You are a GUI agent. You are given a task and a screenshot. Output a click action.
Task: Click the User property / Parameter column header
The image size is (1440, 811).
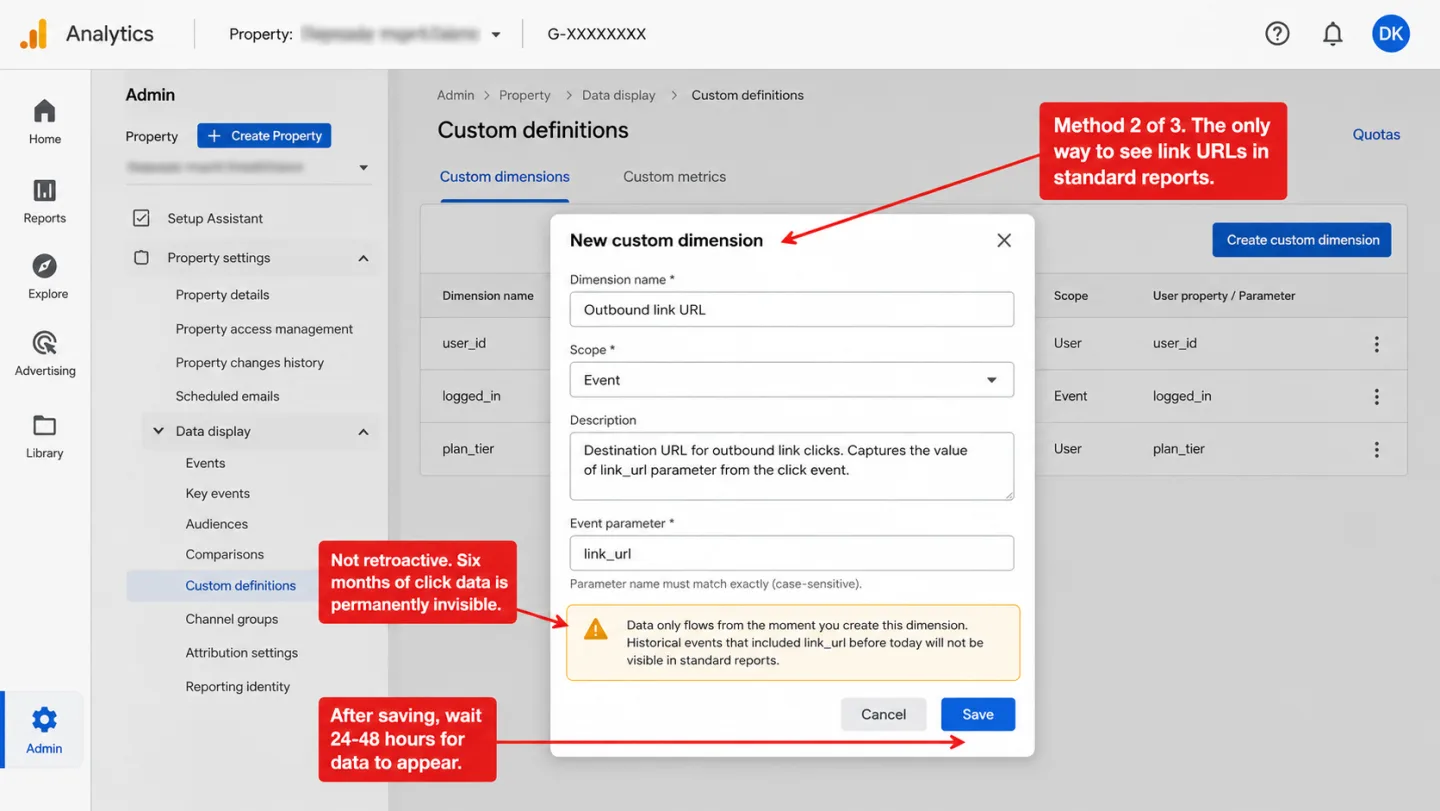pyautogui.click(x=1223, y=296)
